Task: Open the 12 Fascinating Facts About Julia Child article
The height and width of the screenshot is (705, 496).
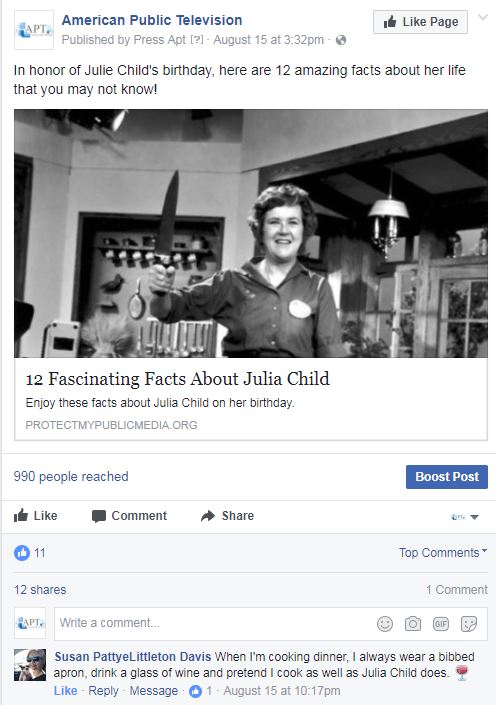Action: [x=178, y=379]
